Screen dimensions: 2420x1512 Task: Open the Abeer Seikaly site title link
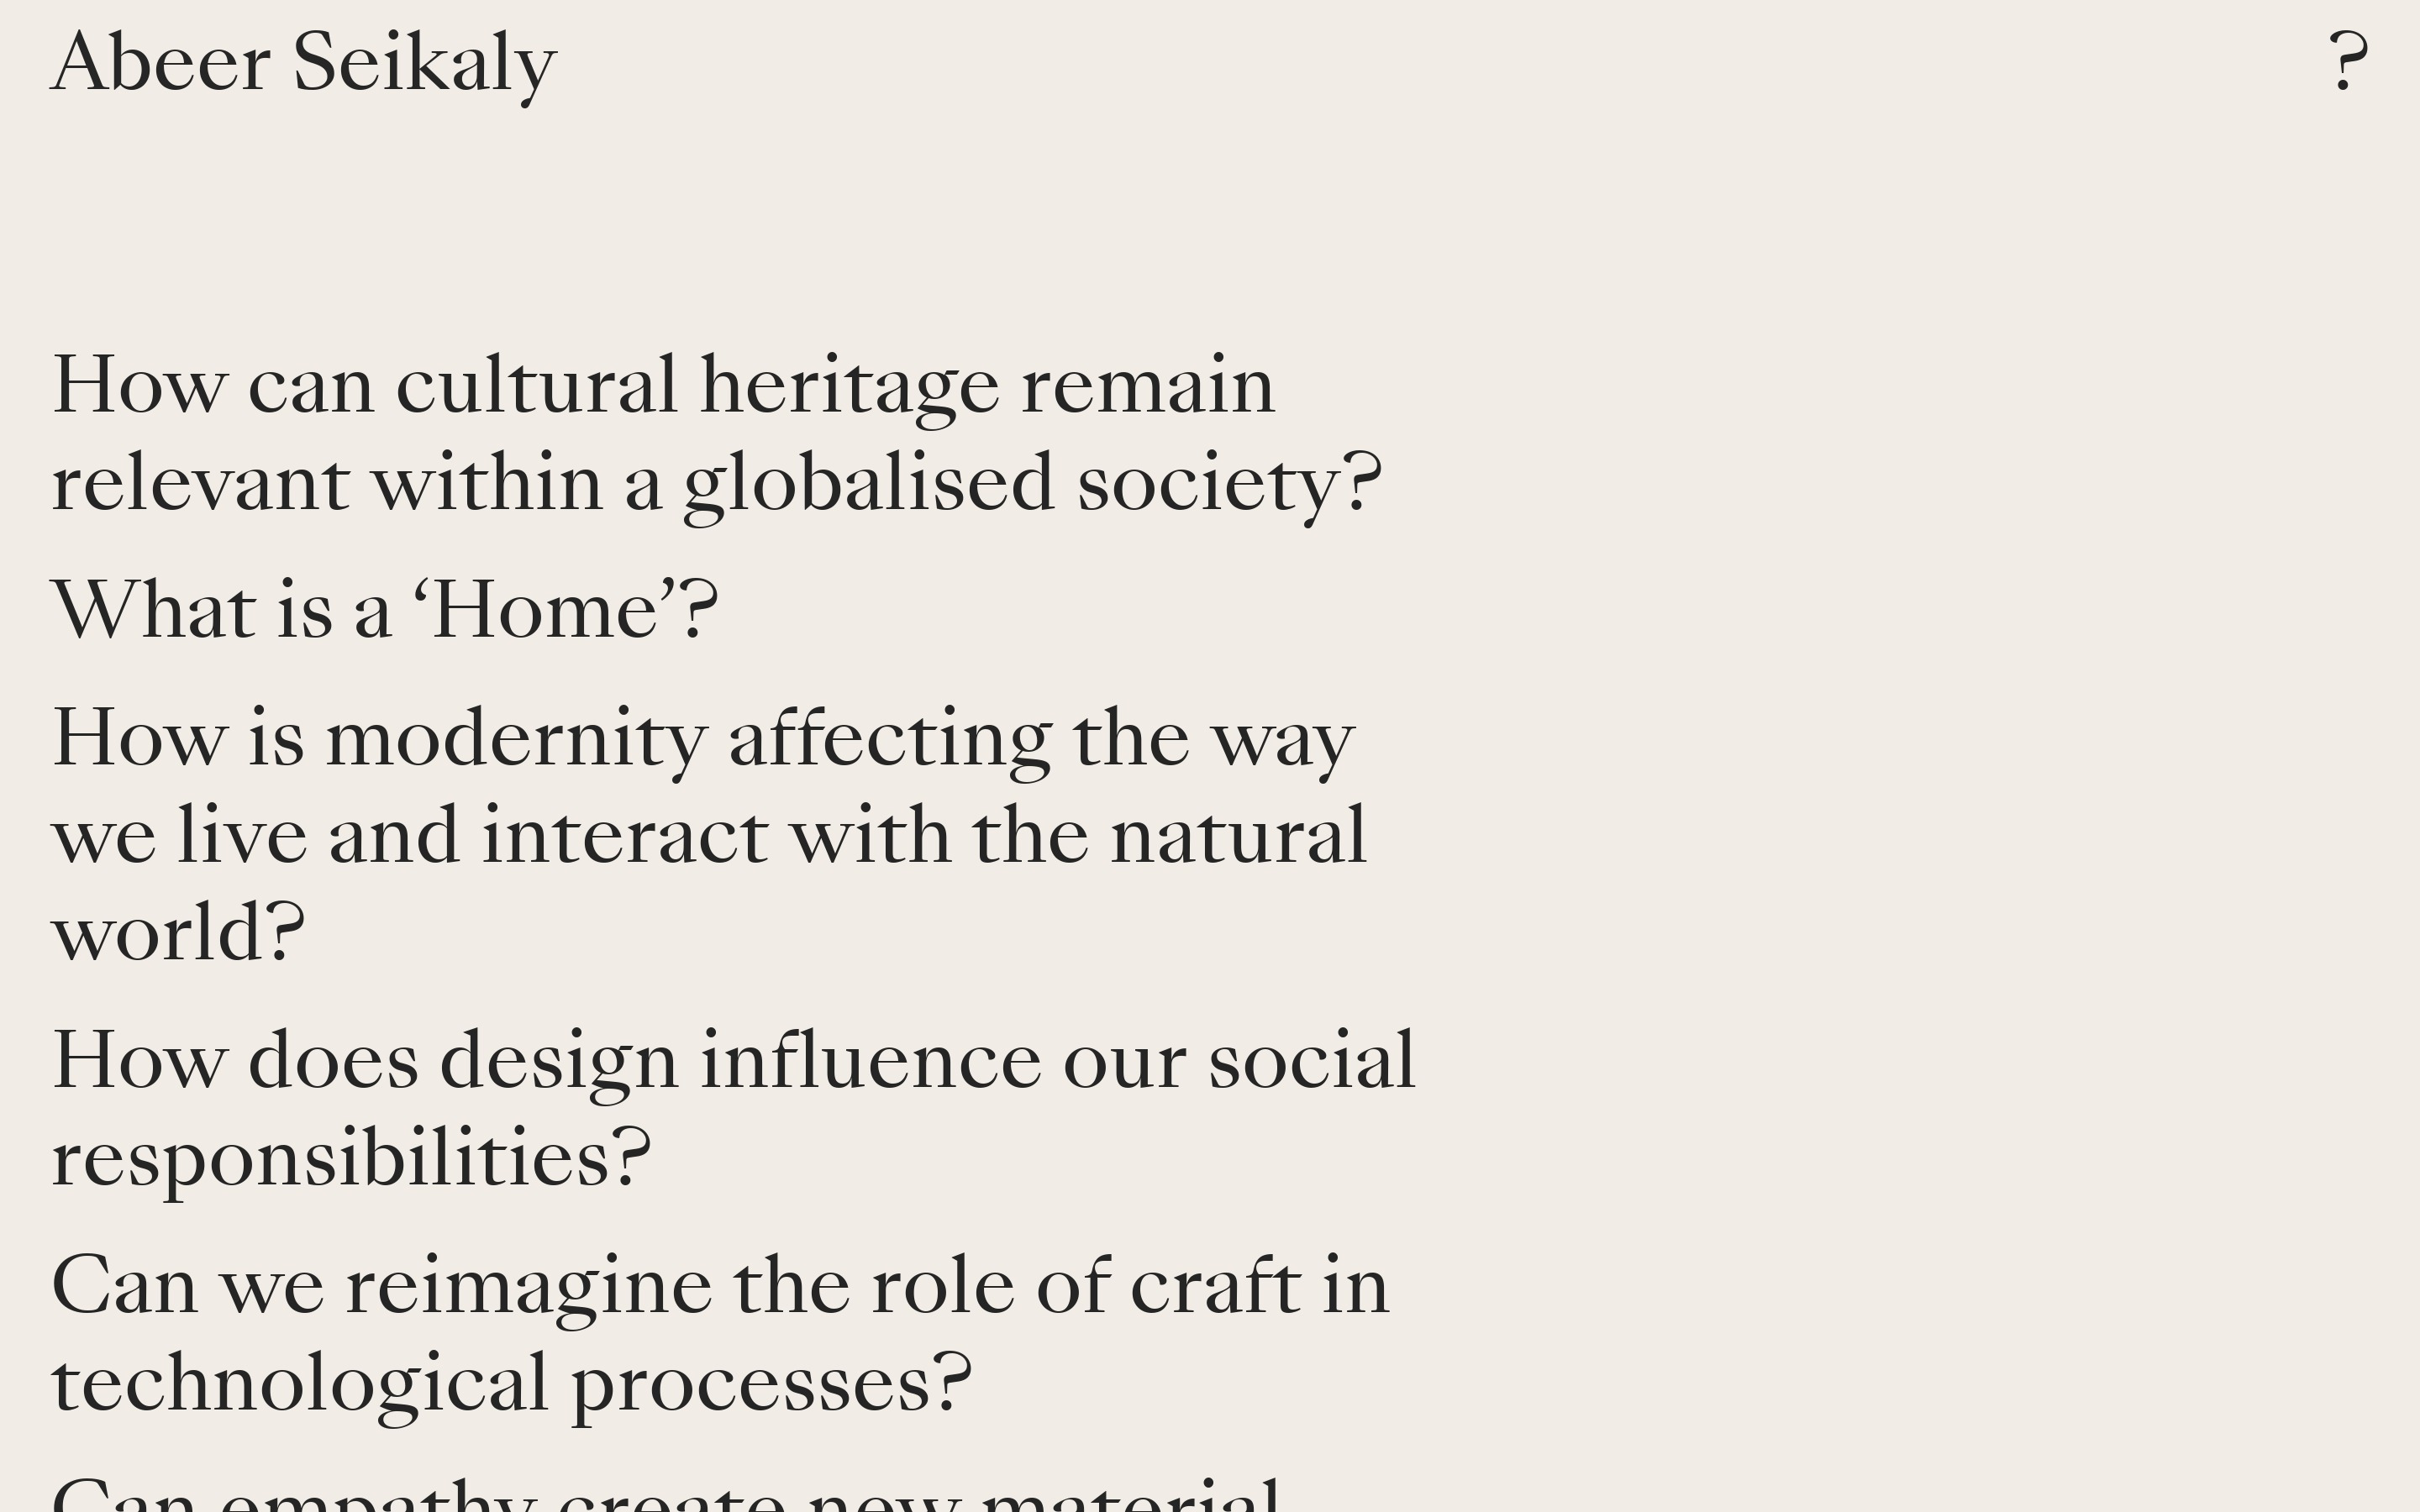[304, 63]
